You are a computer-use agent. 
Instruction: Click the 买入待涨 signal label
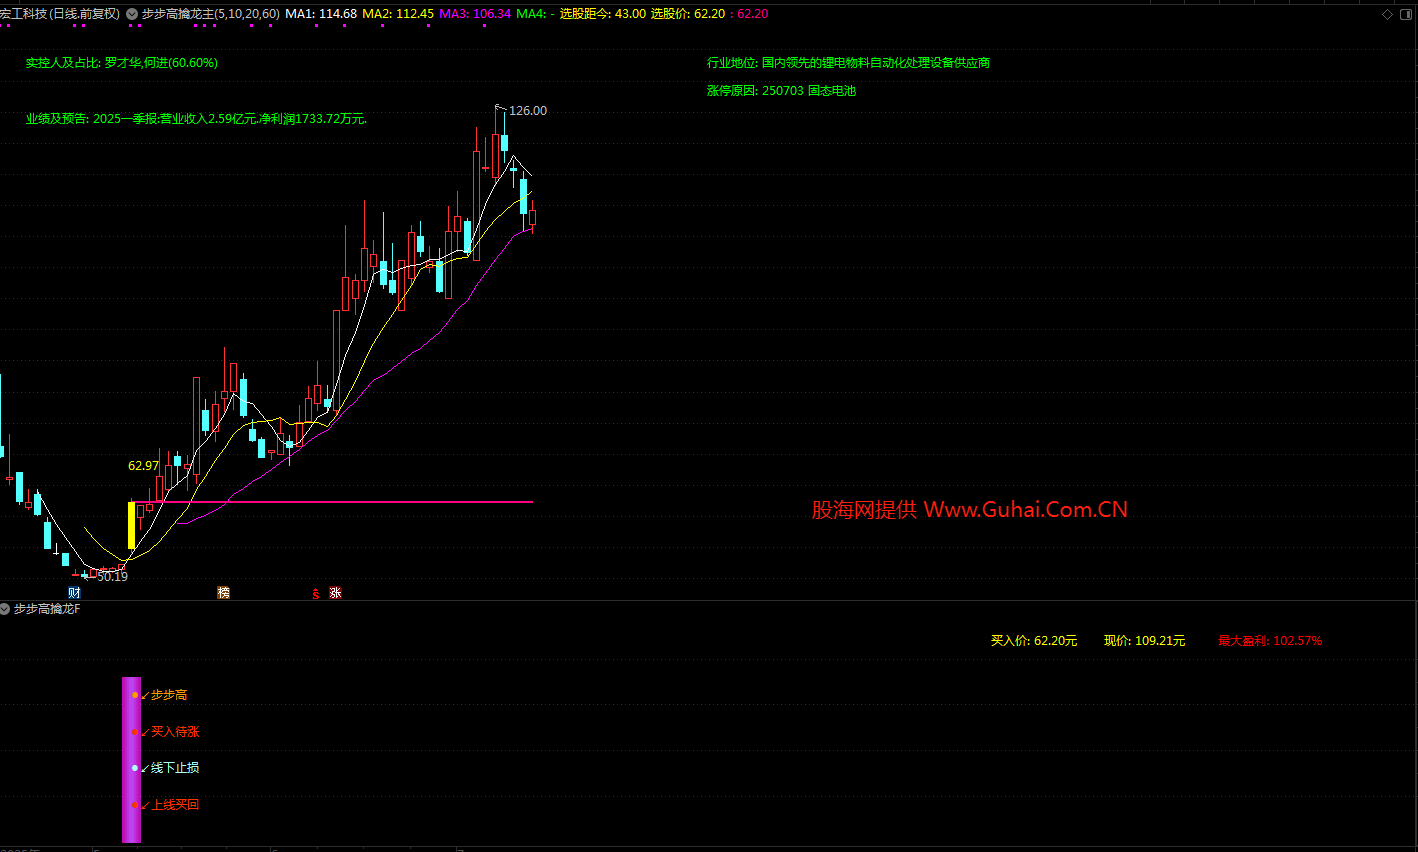[175, 732]
